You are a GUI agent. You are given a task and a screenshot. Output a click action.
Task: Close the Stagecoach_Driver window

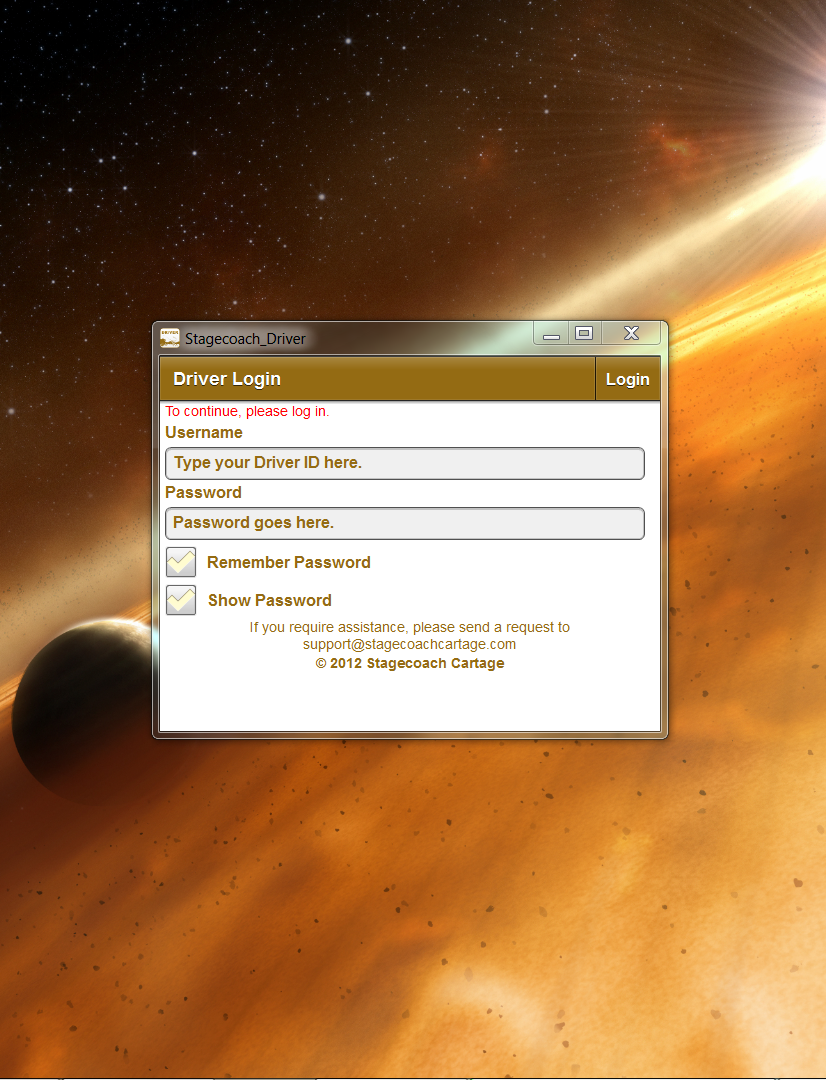[631, 333]
